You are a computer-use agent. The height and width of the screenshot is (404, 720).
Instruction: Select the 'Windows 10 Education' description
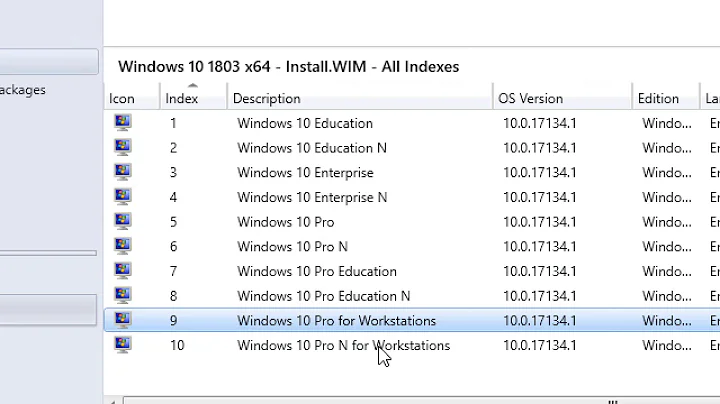pyautogui.click(x=305, y=123)
